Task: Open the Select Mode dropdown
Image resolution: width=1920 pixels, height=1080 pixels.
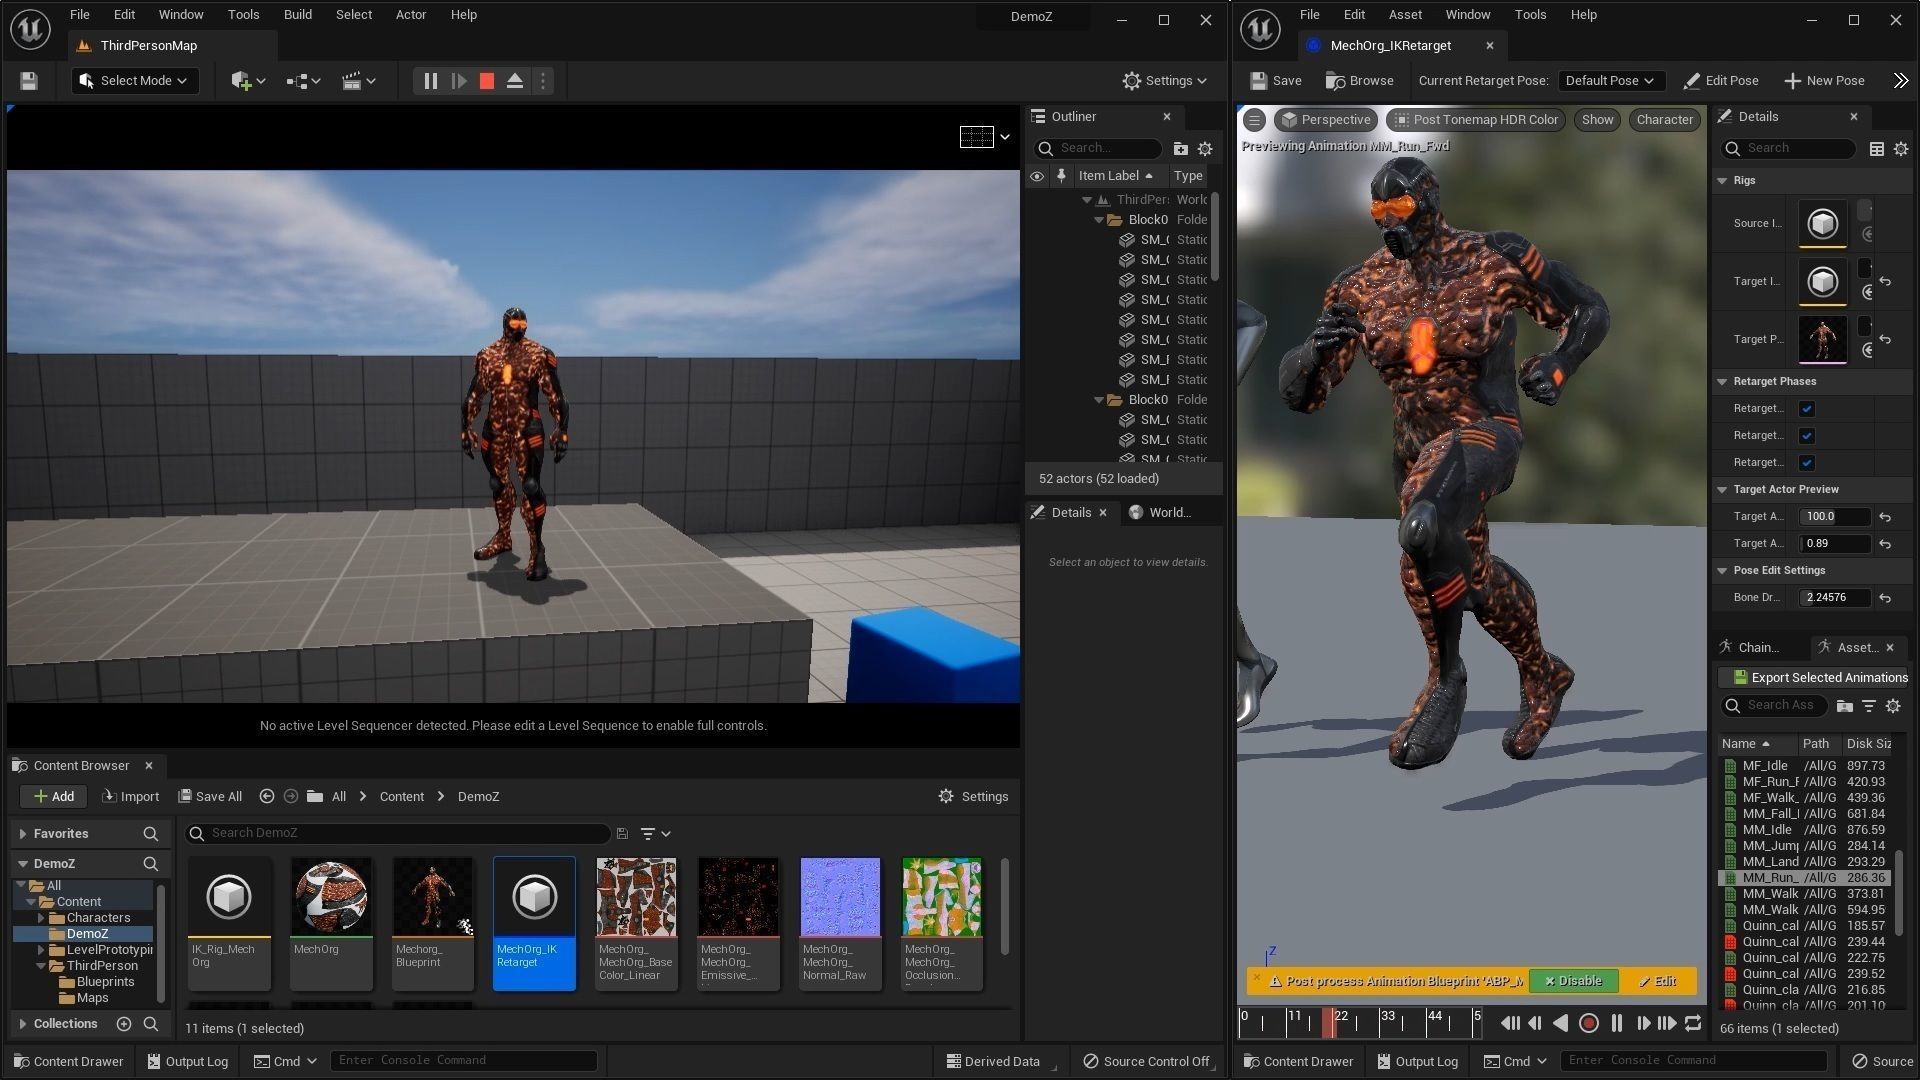Action: [x=134, y=81]
